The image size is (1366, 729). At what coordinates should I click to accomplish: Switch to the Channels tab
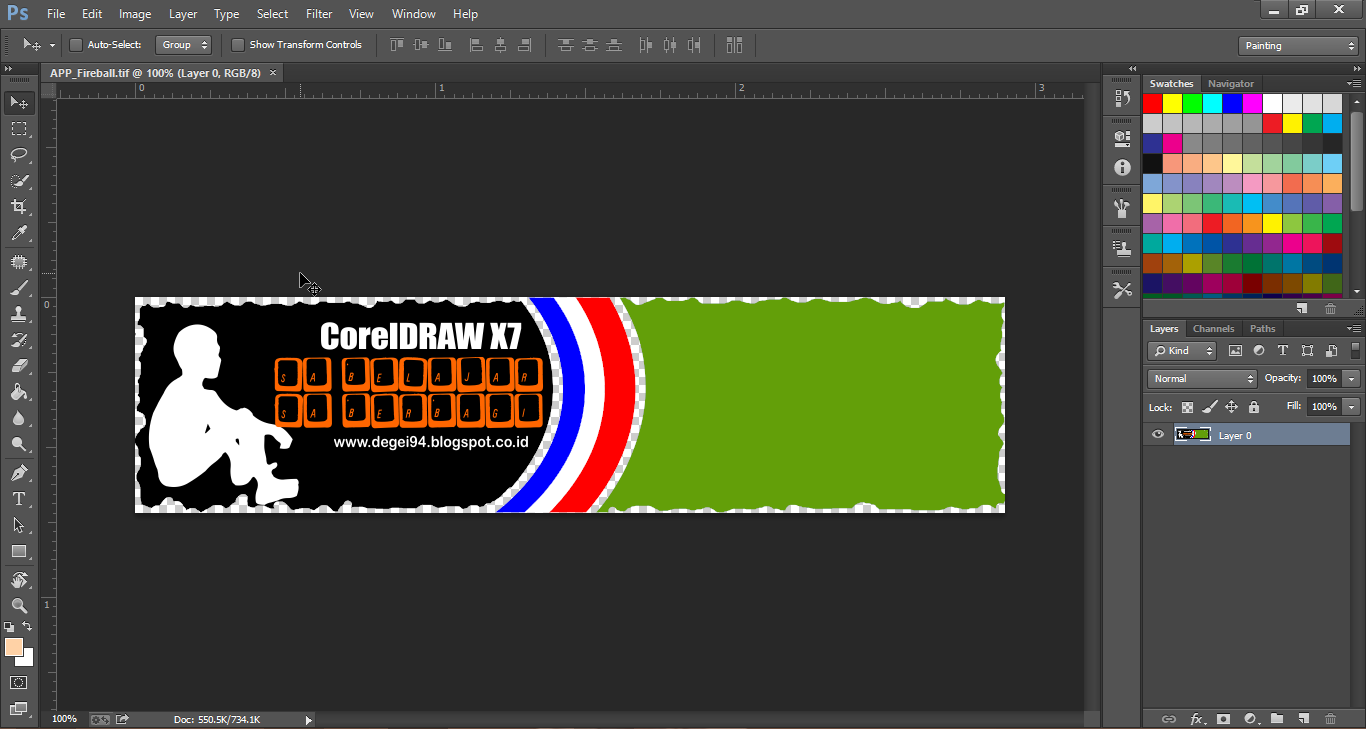(1213, 328)
